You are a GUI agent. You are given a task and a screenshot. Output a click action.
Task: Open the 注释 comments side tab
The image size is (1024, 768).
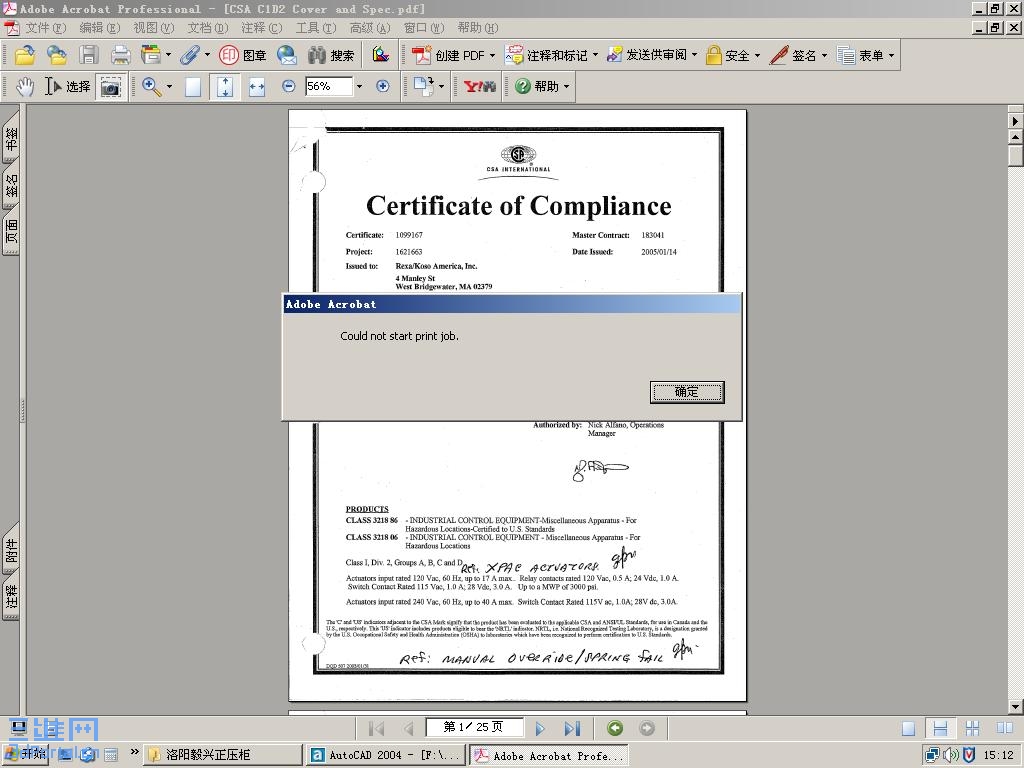pos(11,596)
